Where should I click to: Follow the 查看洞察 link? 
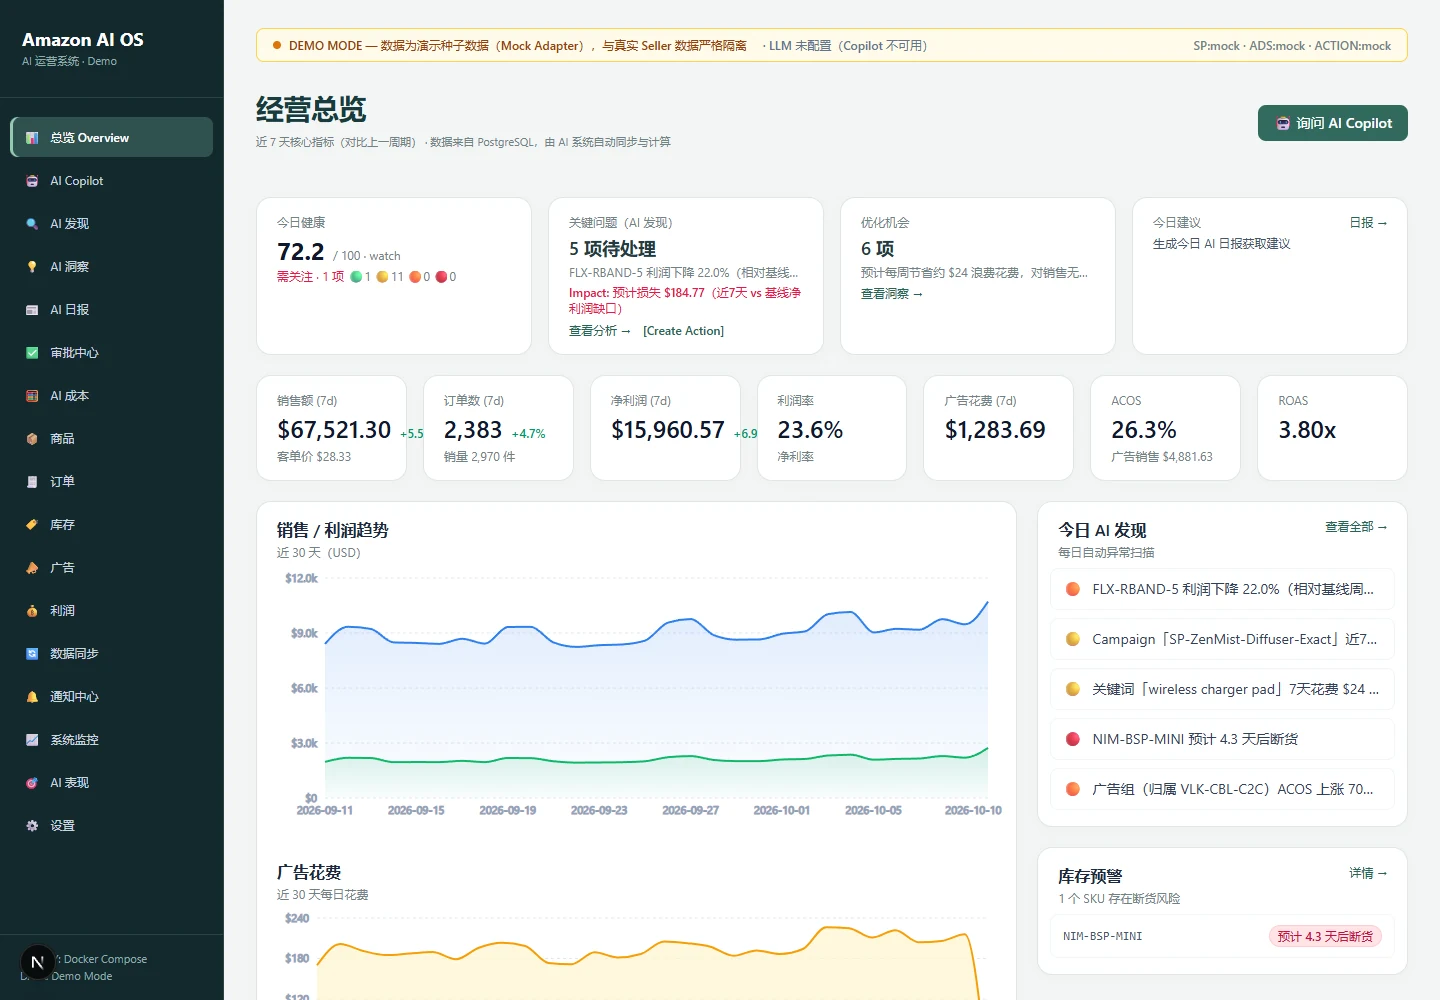[892, 294]
